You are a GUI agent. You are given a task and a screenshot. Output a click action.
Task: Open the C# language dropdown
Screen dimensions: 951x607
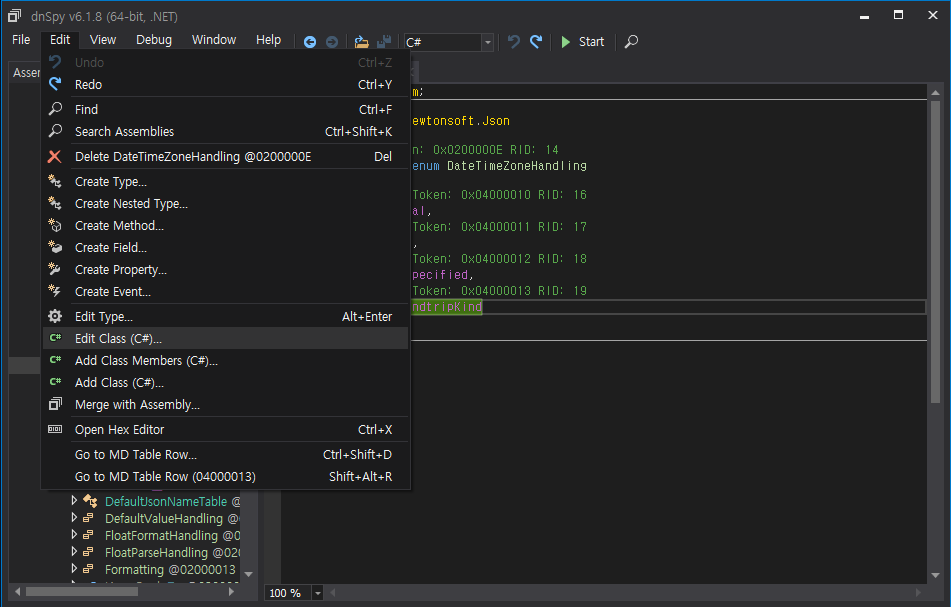click(x=487, y=42)
